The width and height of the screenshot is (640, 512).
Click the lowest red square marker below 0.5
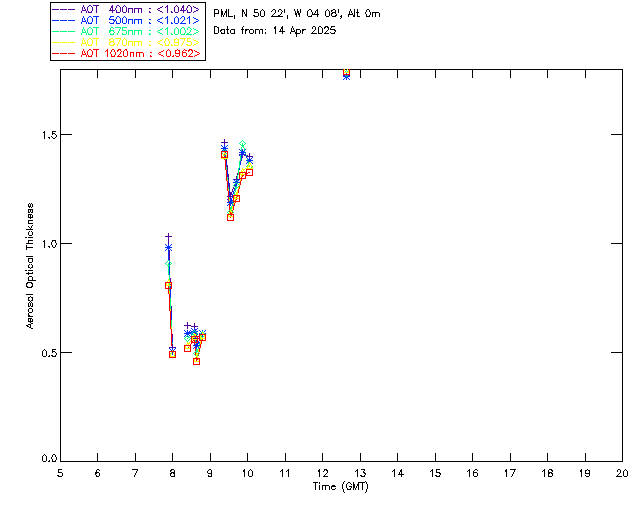point(196,361)
